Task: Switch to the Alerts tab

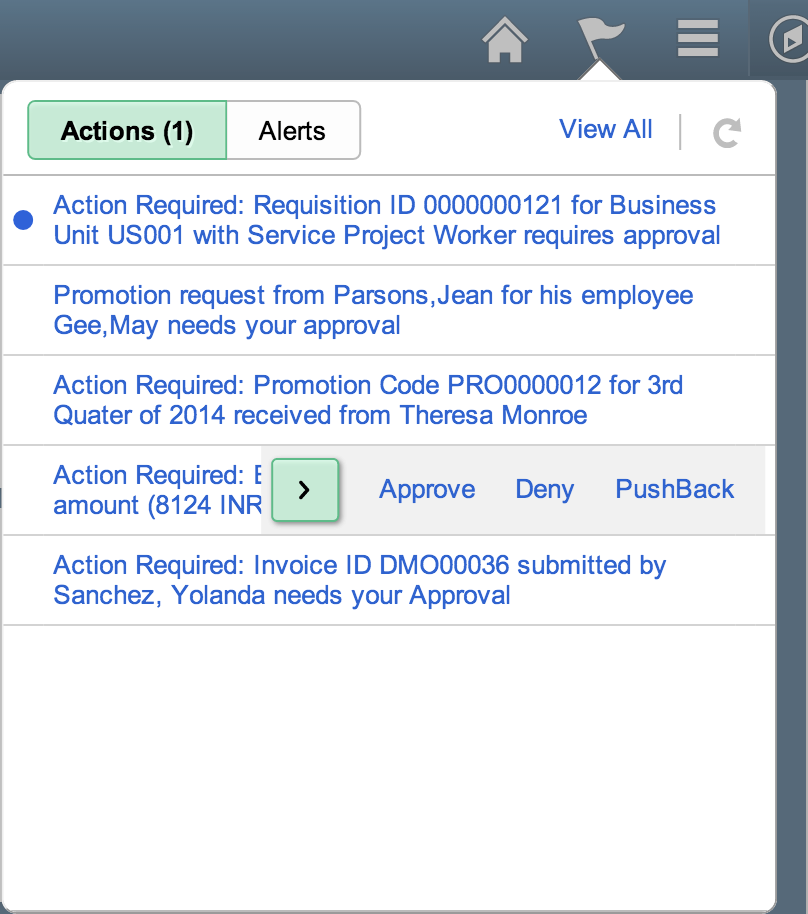Action: (293, 129)
